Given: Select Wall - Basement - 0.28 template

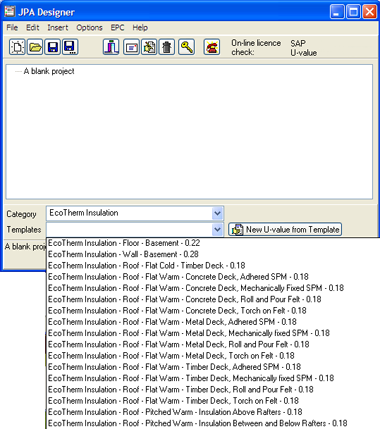Looking at the screenshot, I should point(123,254).
